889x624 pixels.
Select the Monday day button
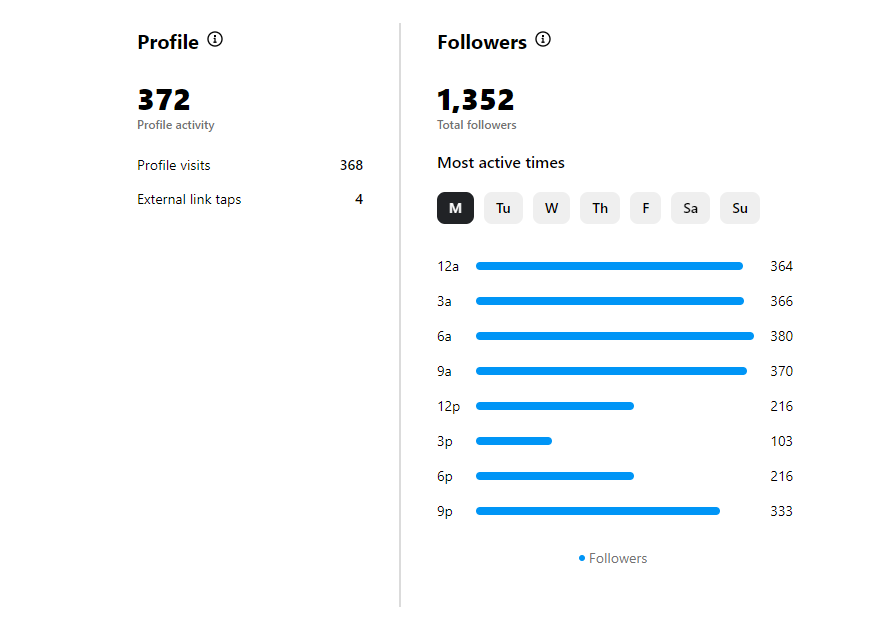(x=455, y=208)
